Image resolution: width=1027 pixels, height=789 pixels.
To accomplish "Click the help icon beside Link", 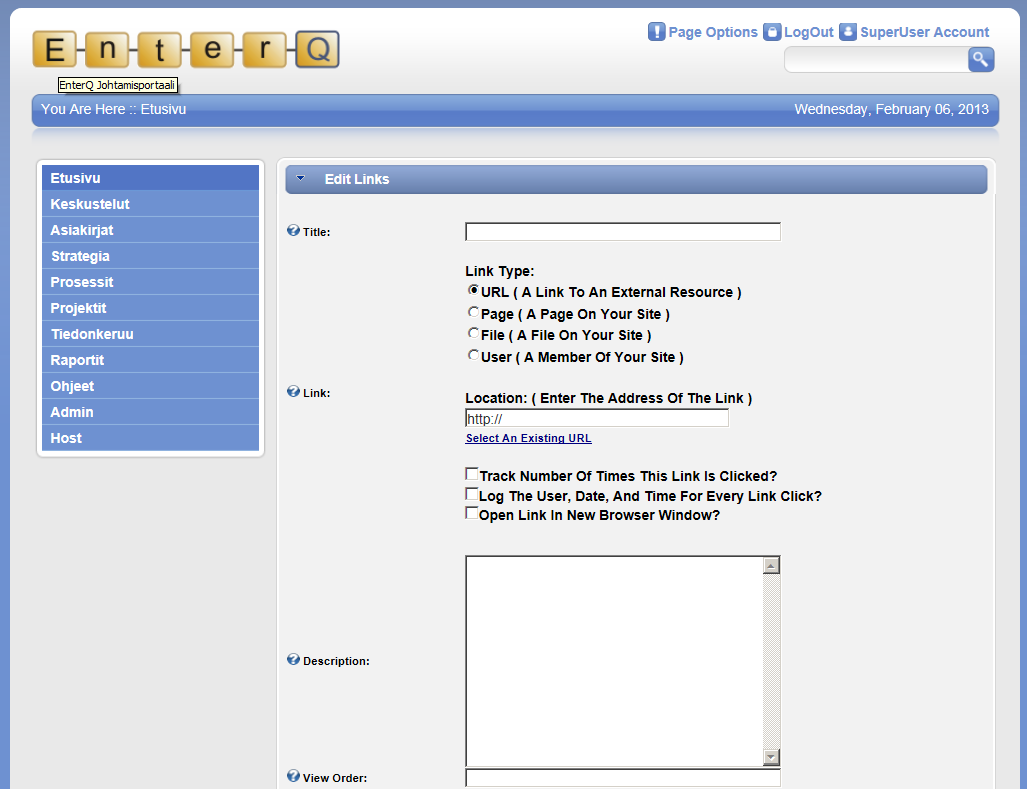I will pyautogui.click(x=293, y=392).
